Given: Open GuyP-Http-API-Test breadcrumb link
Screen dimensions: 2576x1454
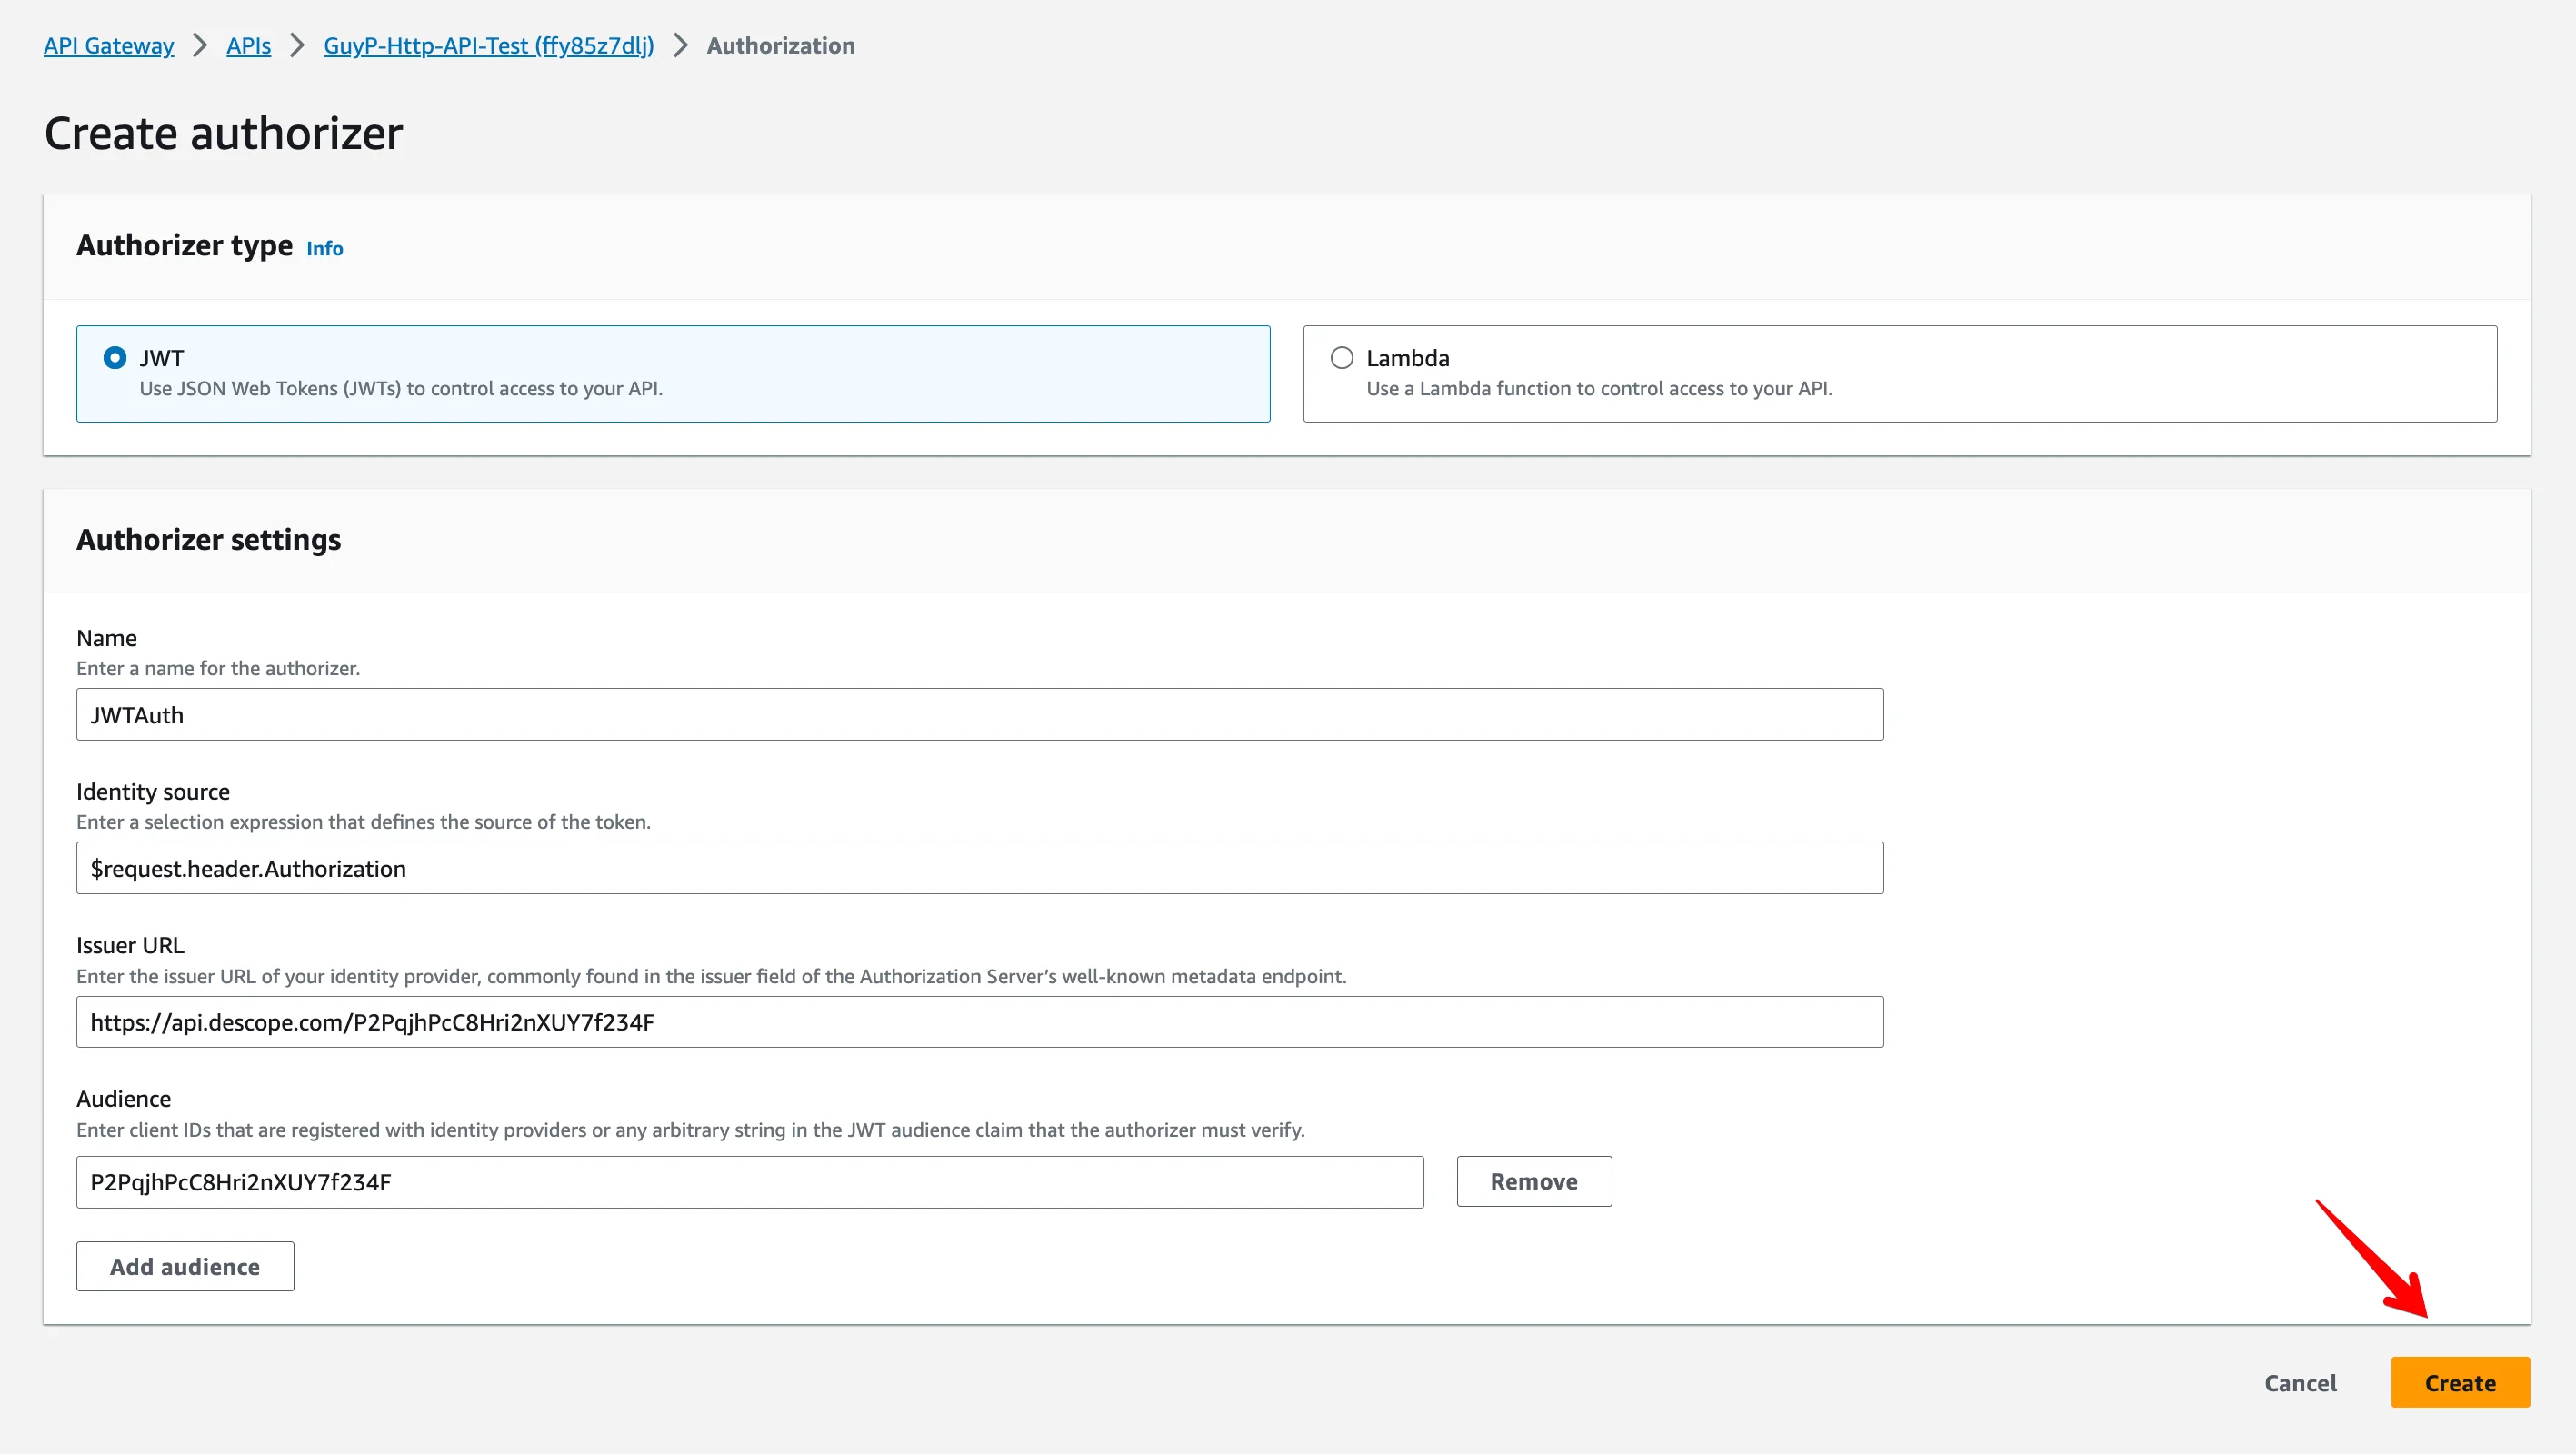Looking at the screenshot, I should click(488, 46).
